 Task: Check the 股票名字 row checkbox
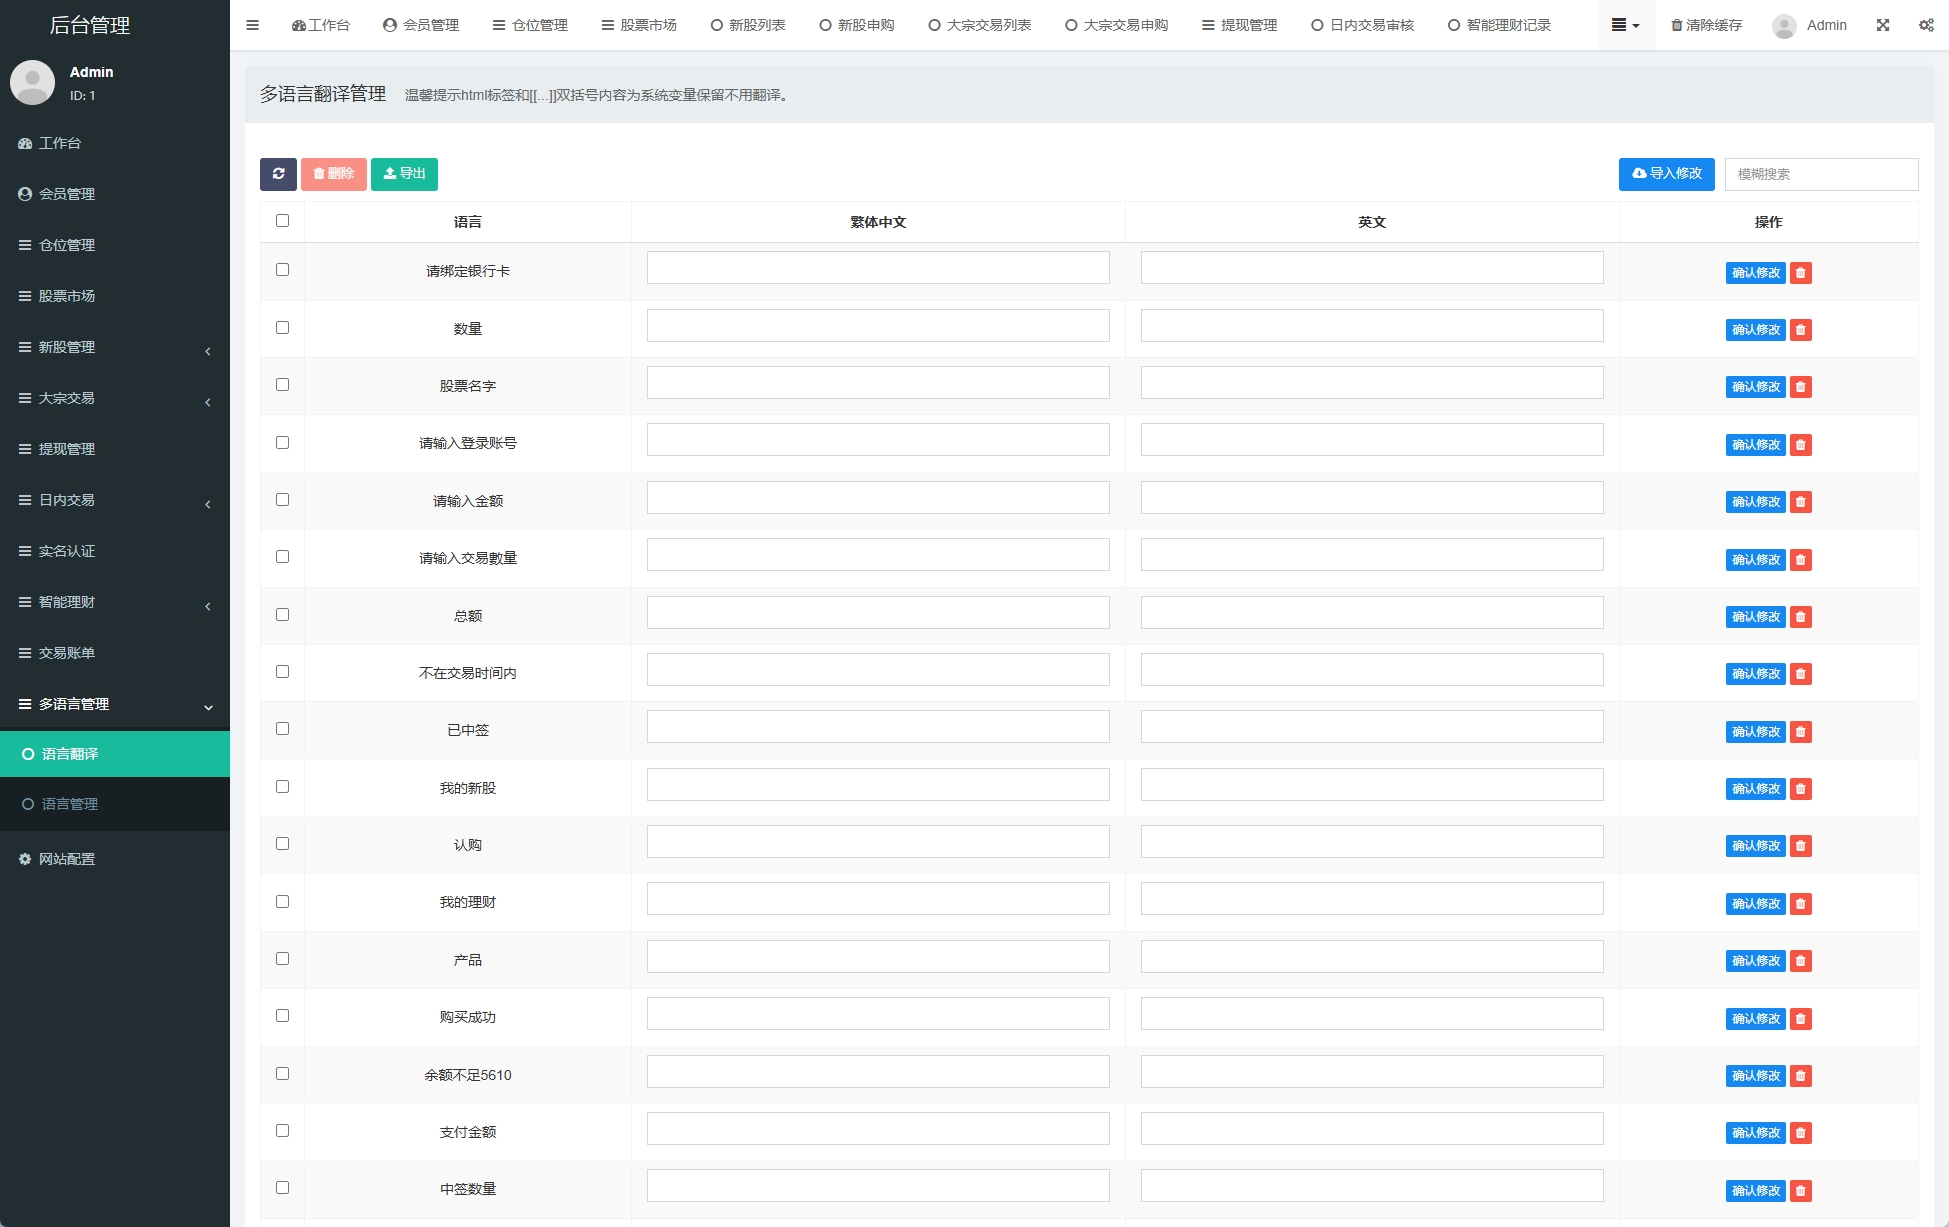click(x=282, y=385)
